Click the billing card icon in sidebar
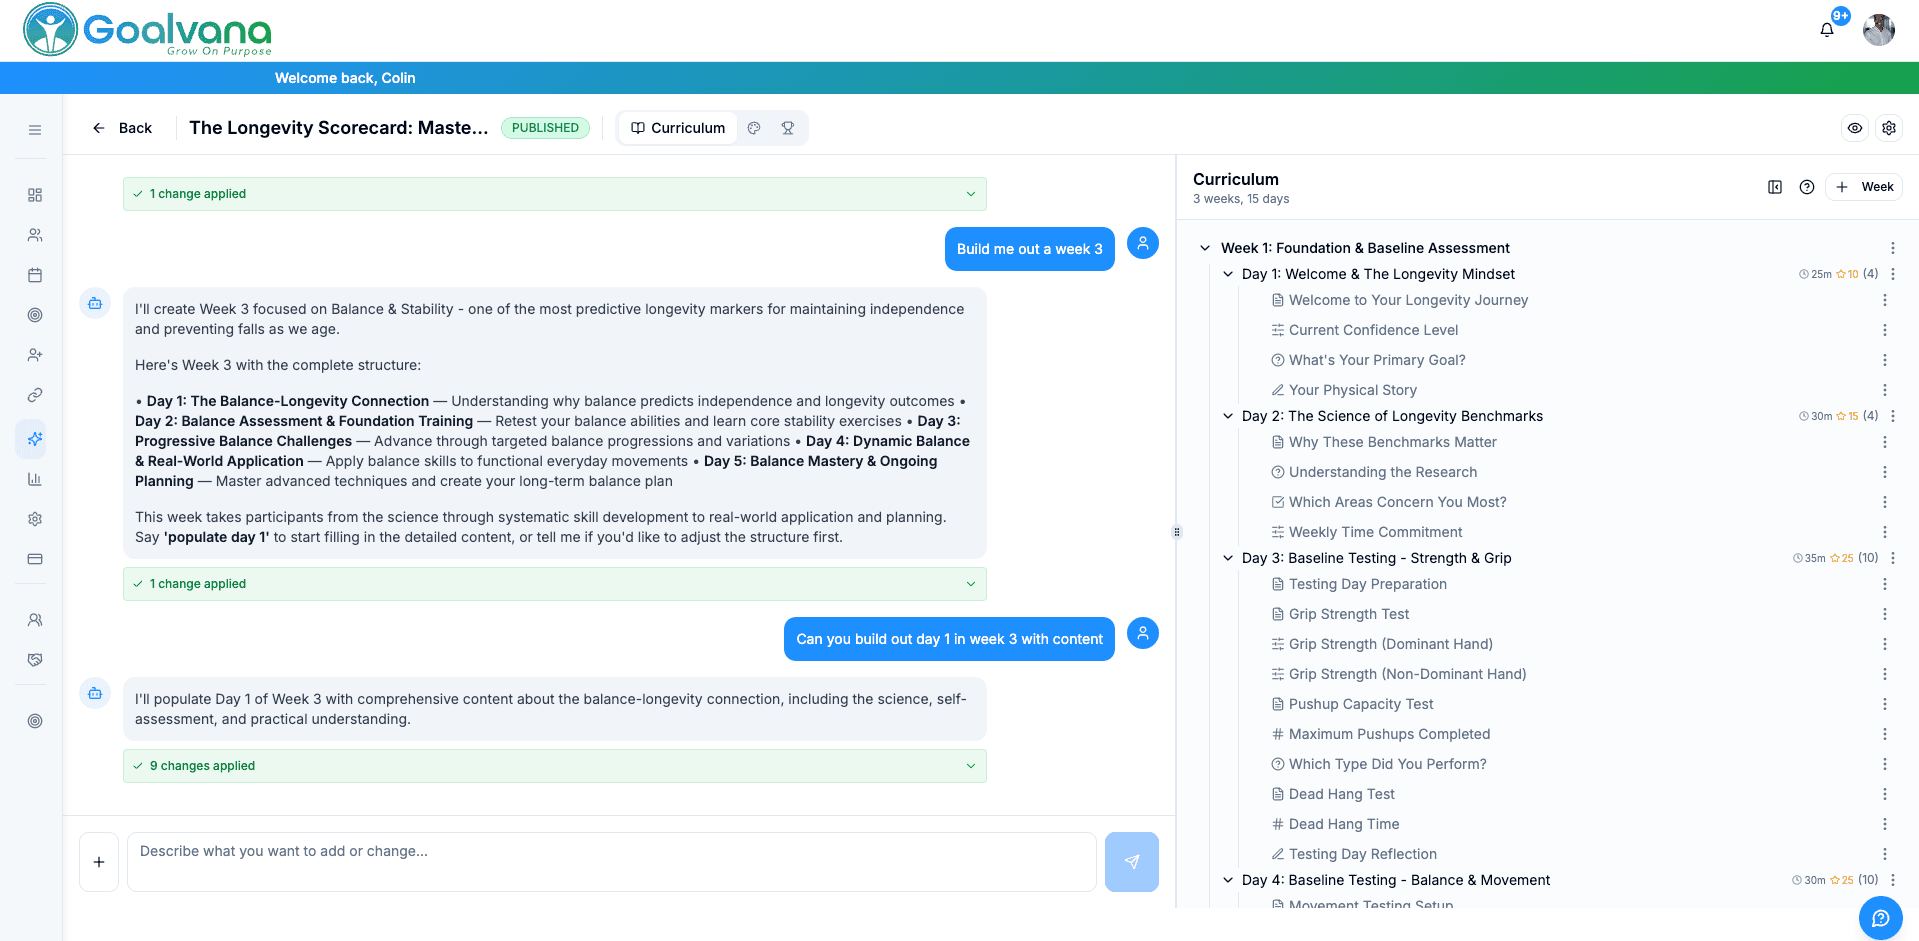This screenshot has width=1919, height=941. (34, 559)
